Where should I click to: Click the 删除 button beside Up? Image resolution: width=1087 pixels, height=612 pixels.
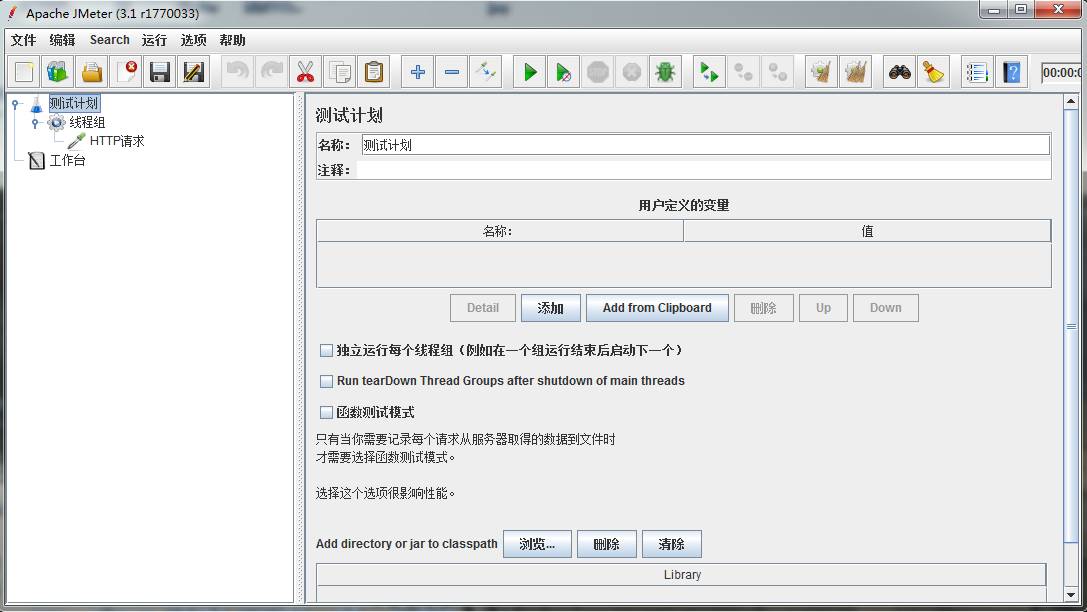click(763, 308)
